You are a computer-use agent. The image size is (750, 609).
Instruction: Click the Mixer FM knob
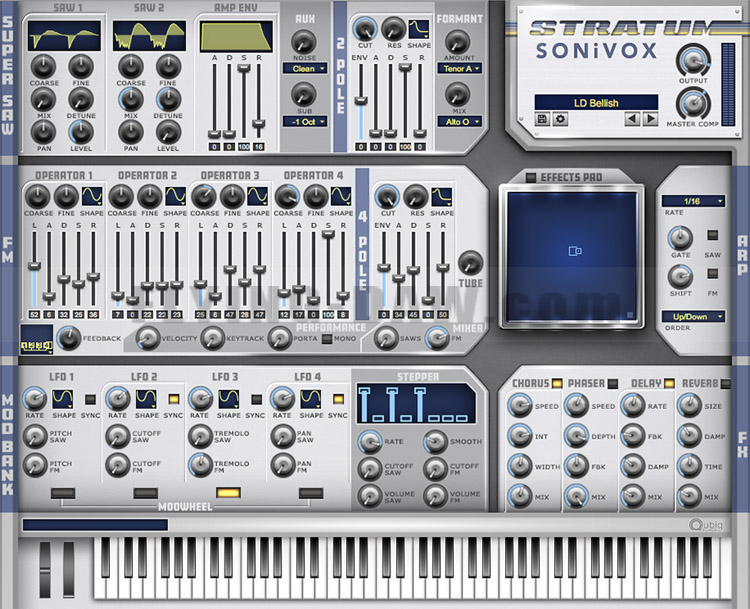click(x=437, y=338)
